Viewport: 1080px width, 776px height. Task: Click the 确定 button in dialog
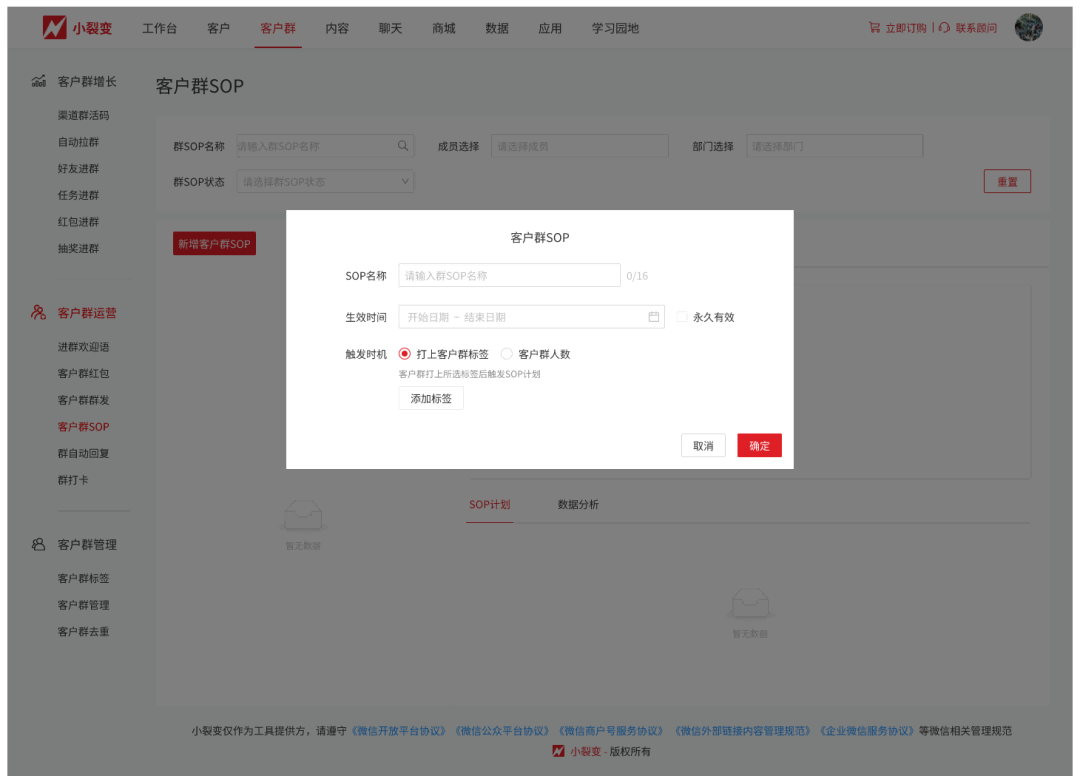pyautogui.click(x=759, y=446)
